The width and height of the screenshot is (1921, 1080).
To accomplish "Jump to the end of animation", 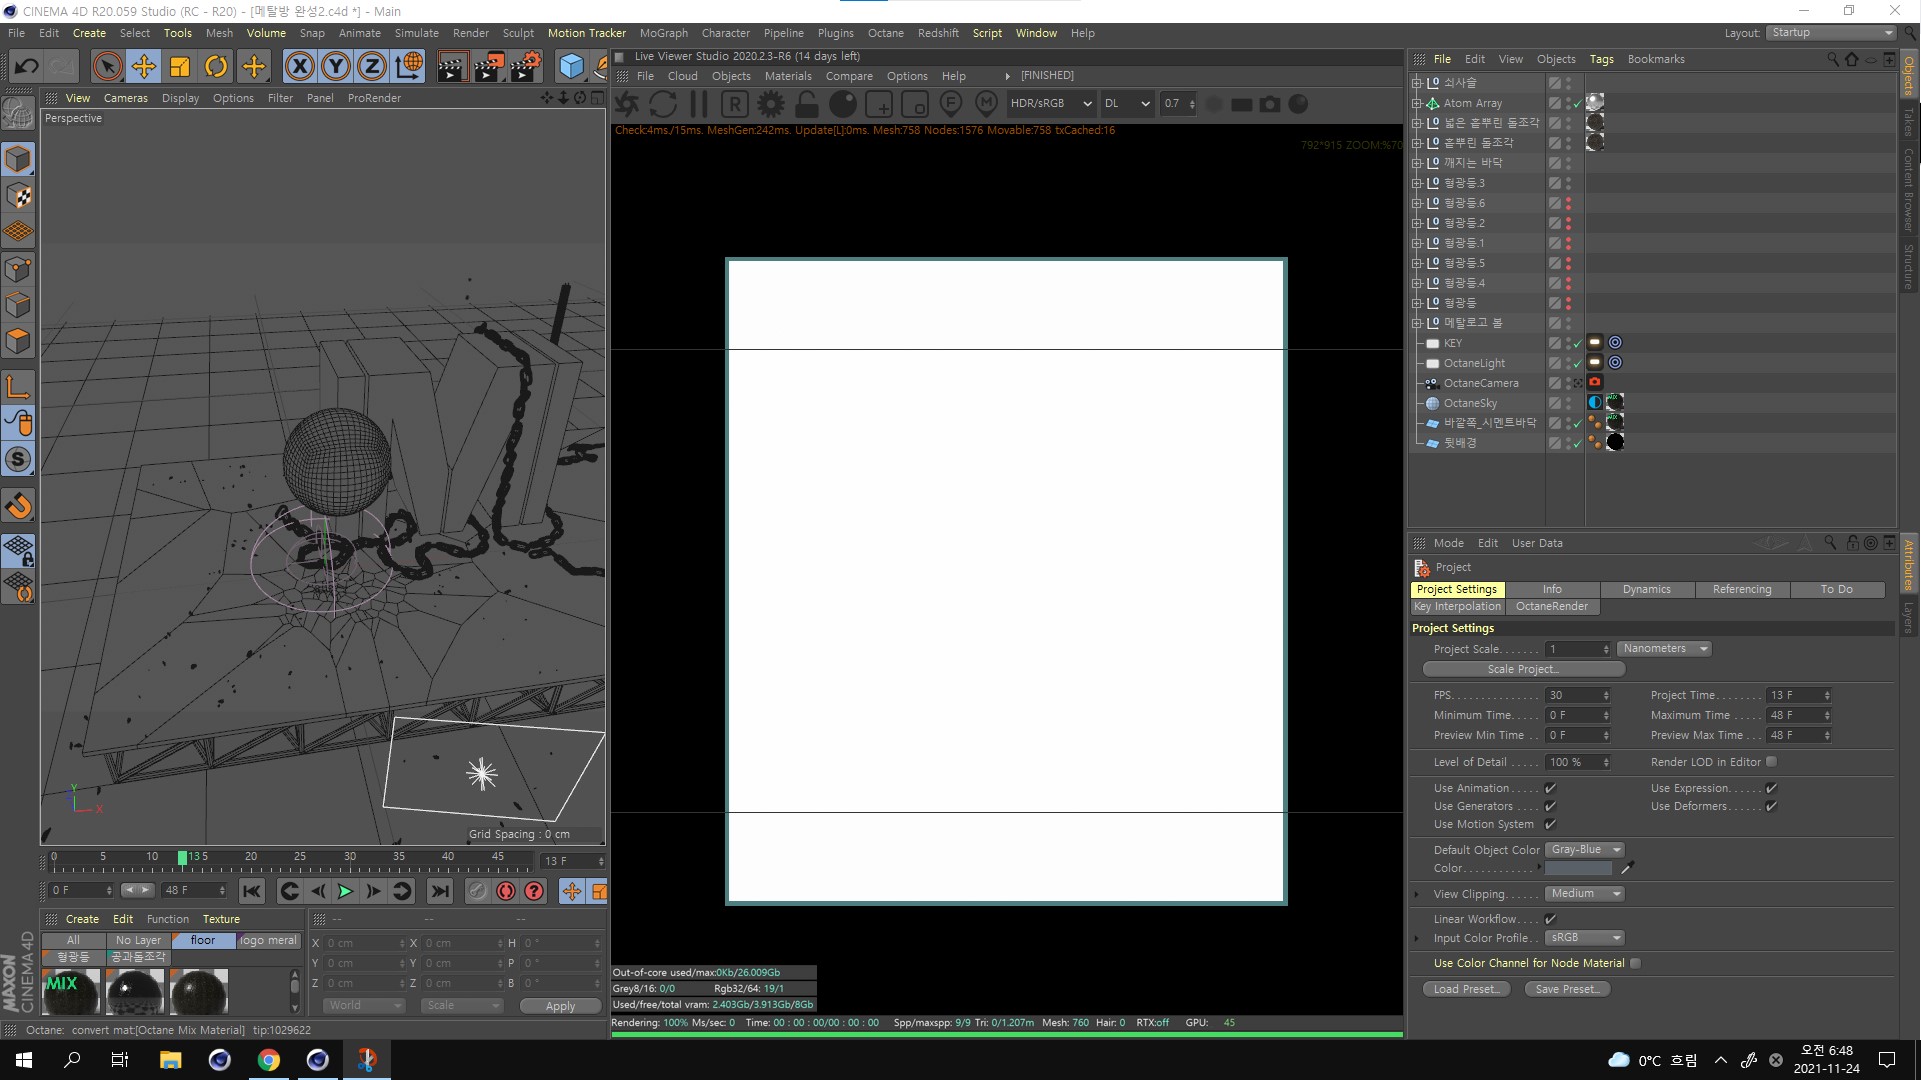I will pyautogui.click(x=440, y=891).
